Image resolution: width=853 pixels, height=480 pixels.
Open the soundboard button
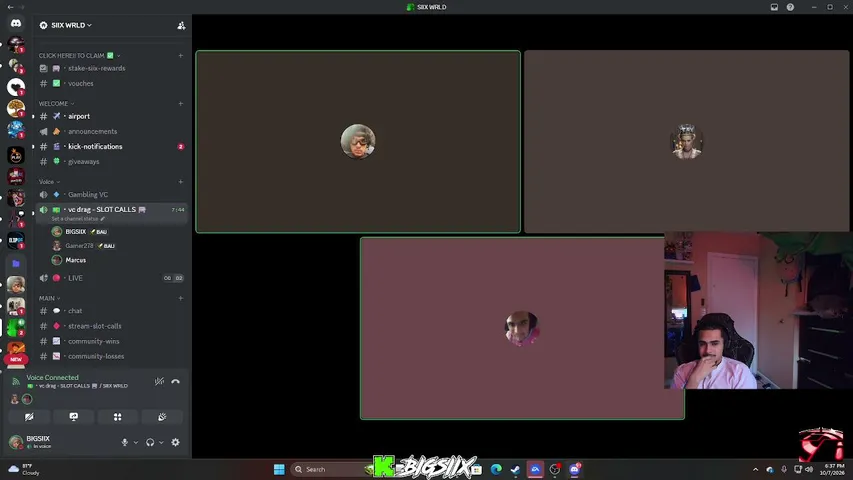(x=162, y=417)
